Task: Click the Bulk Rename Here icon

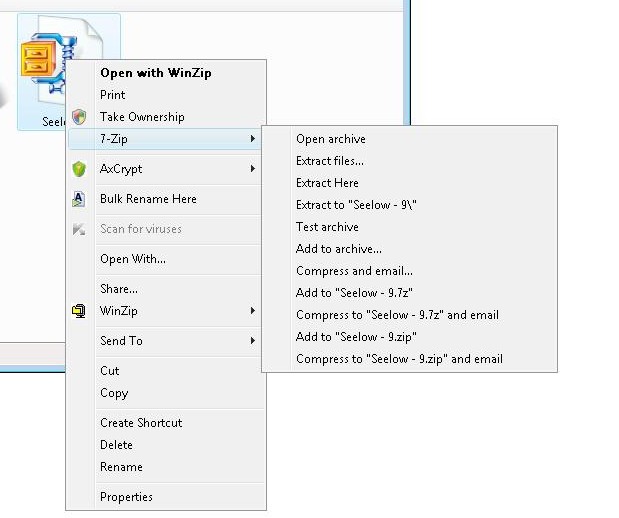Action: tap(79, 199)
